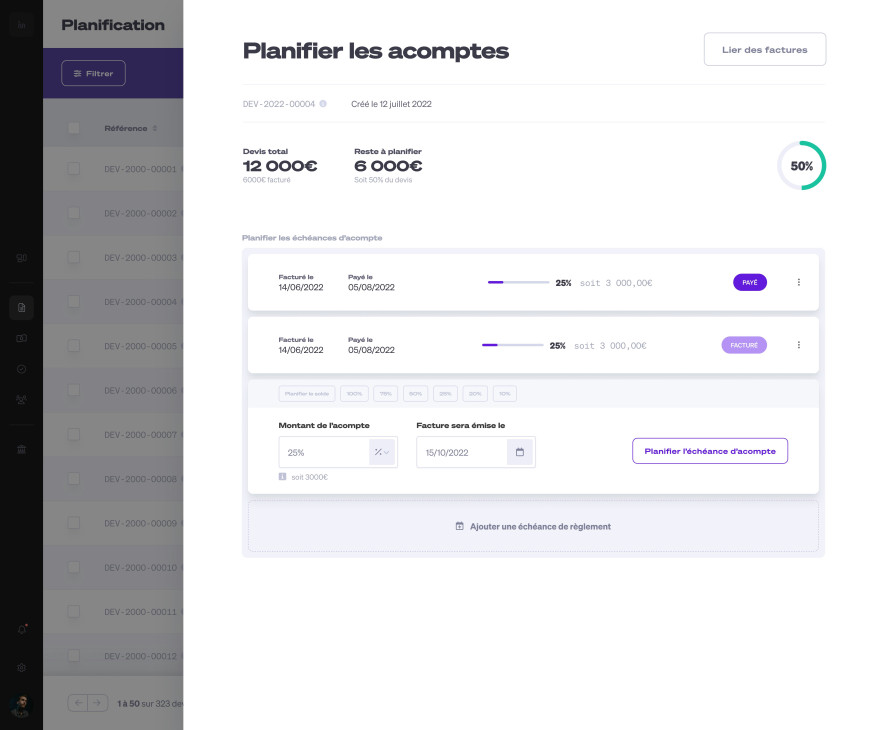Image resolution: width=886 pixels, height=730 pixels.
Task: Click Lier des factures button
Action: pos(764,50)
